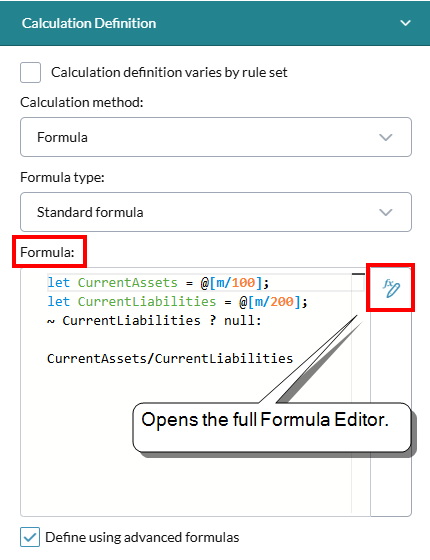Click the let CurrentAssets formula line
430x560 pixels.
pos(158,283)
